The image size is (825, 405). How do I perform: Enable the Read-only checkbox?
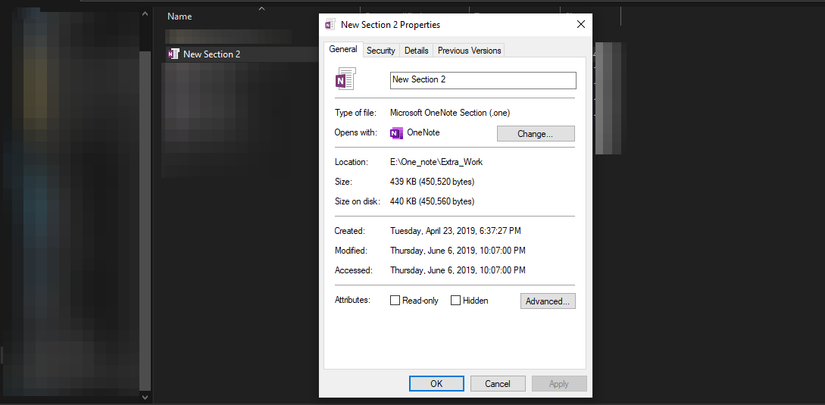[395, 300]
